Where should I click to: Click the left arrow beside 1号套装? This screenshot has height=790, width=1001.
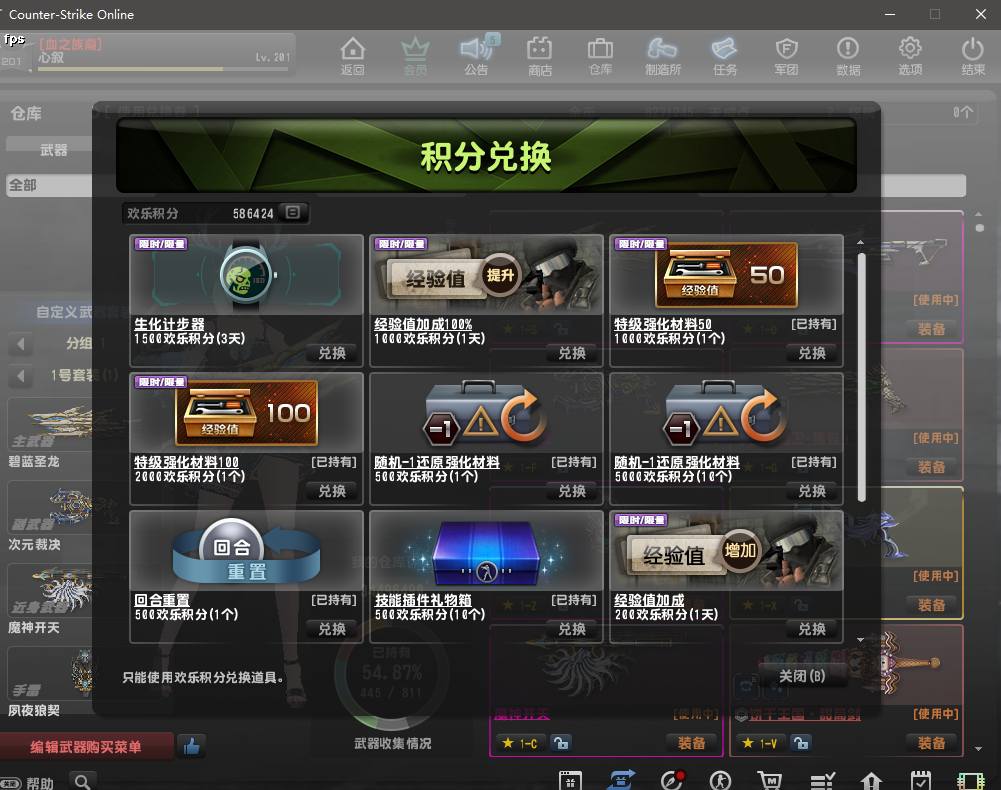pos(20,376)
